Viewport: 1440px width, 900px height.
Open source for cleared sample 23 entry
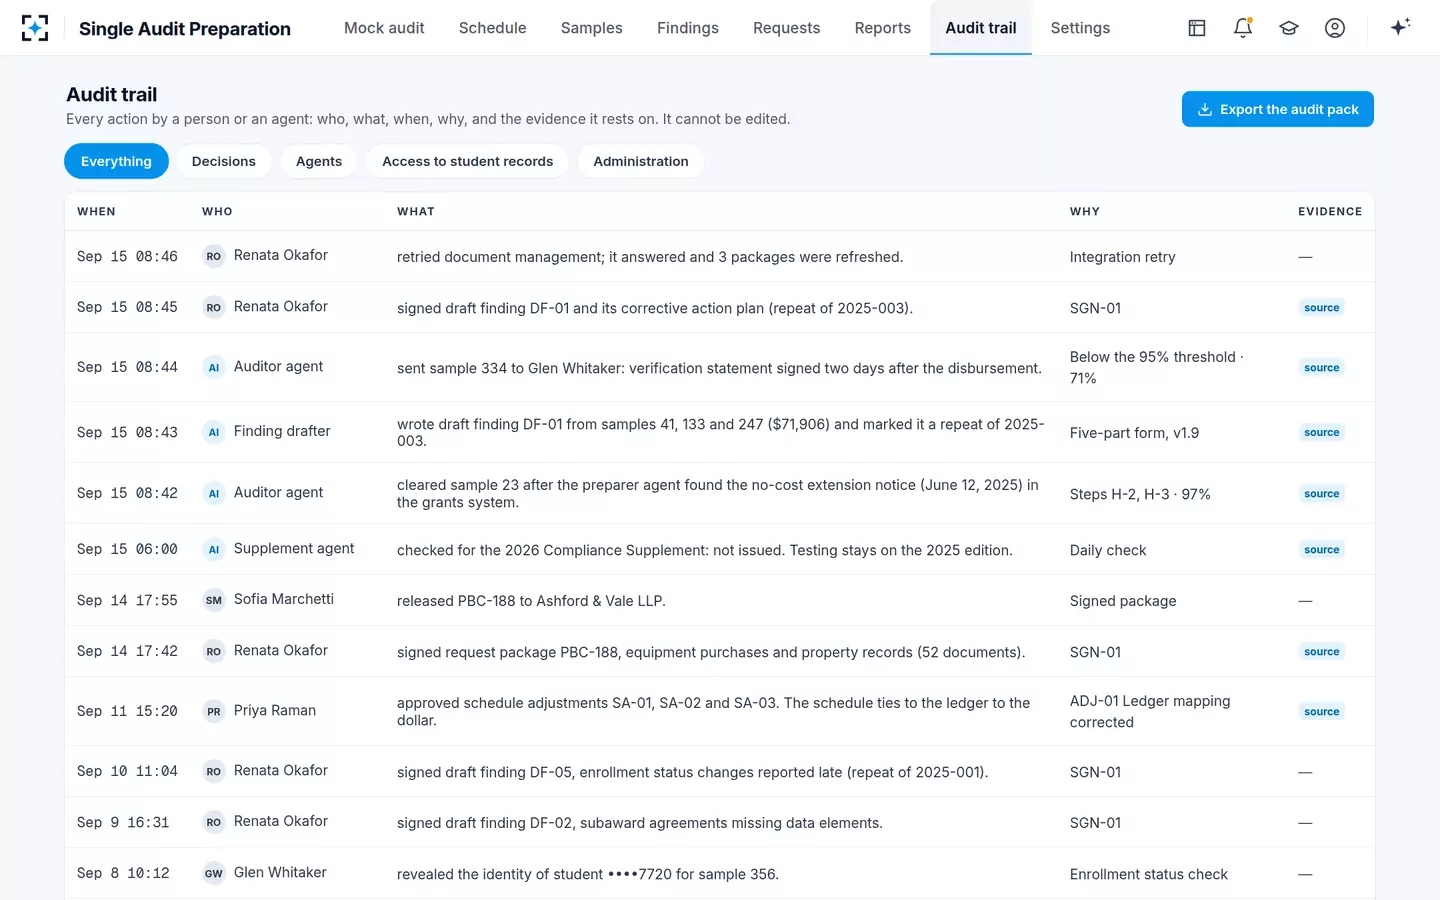1321,494
